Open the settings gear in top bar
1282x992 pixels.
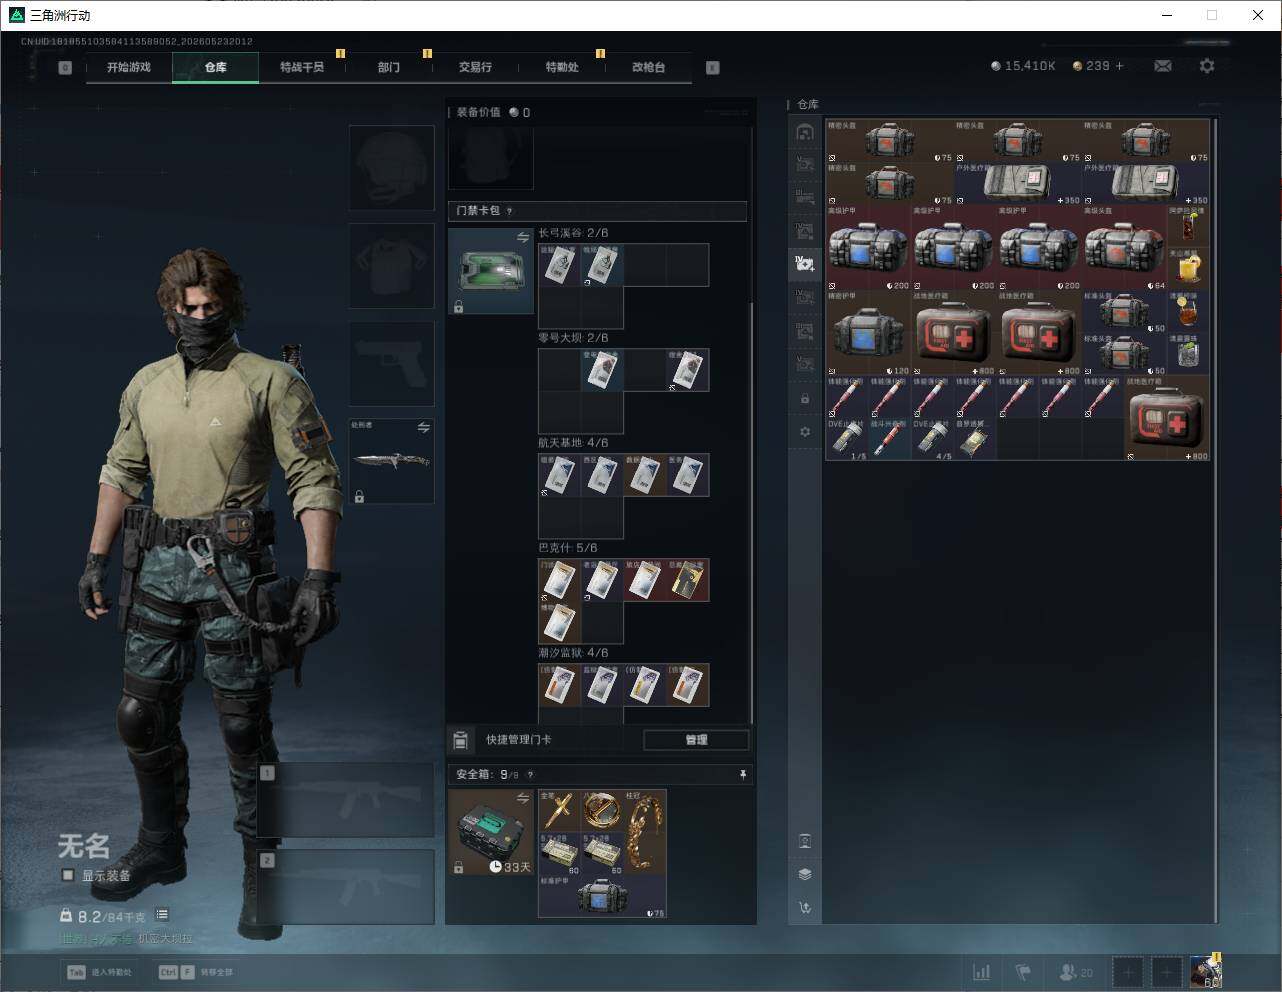coord(1207,66)
